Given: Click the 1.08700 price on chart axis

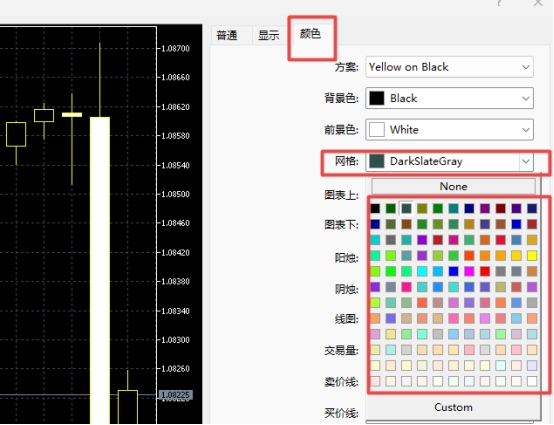Looking at the screenshot, I should (x=176, y=48).
